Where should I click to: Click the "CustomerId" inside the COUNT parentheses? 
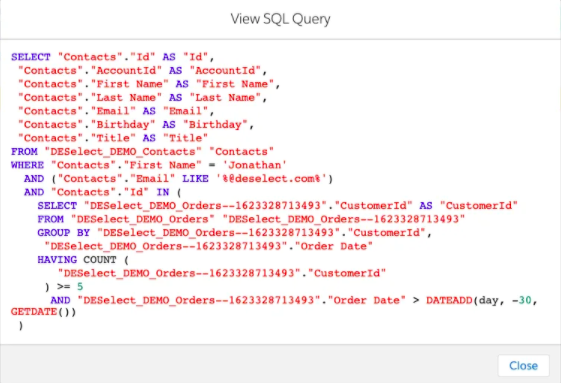coord(347,273)
